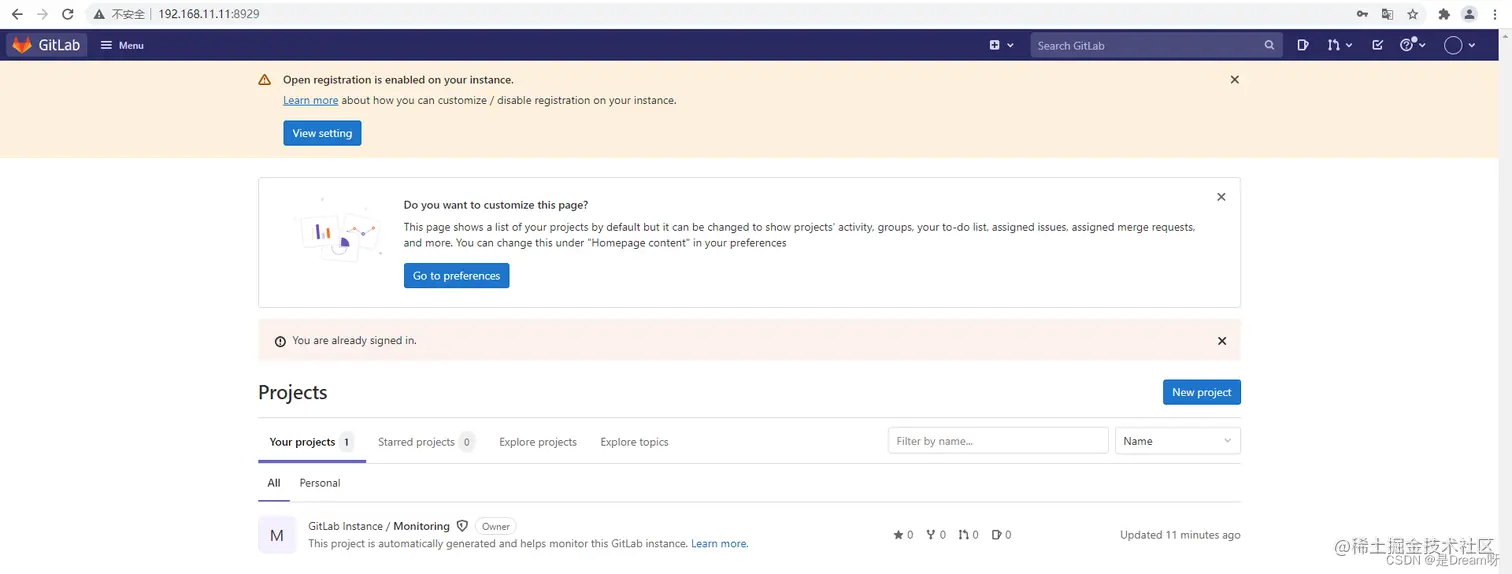Screen dimensions: 1512x574
Task: Click the View setting button
Action: click(322, 133)
